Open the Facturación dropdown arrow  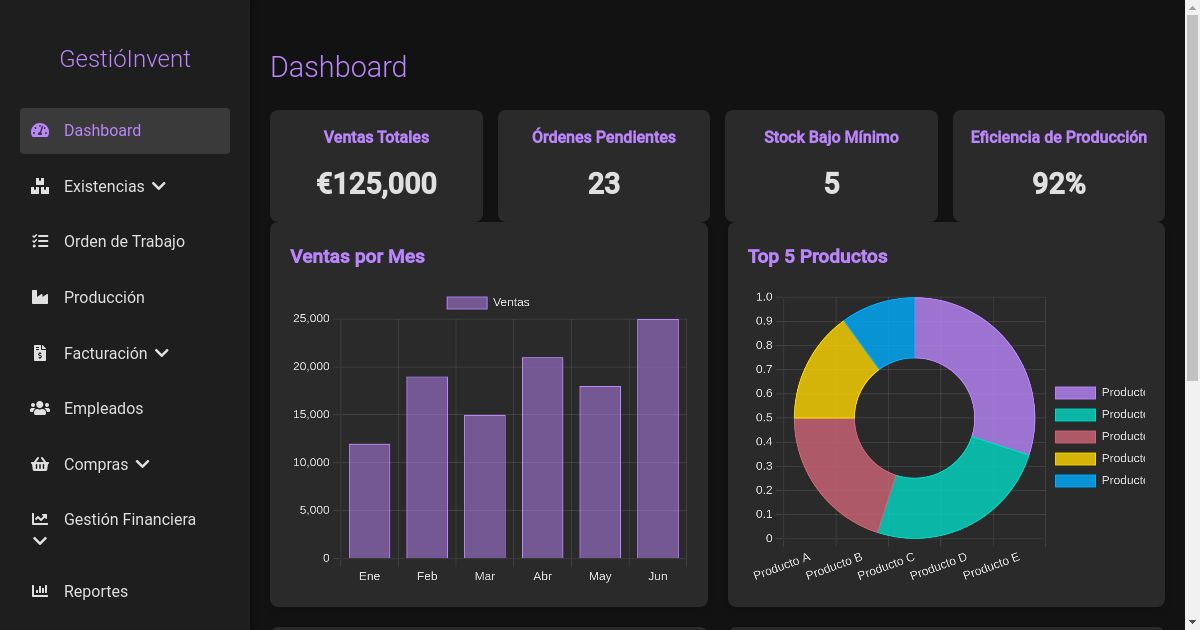[x=163, y=352]
